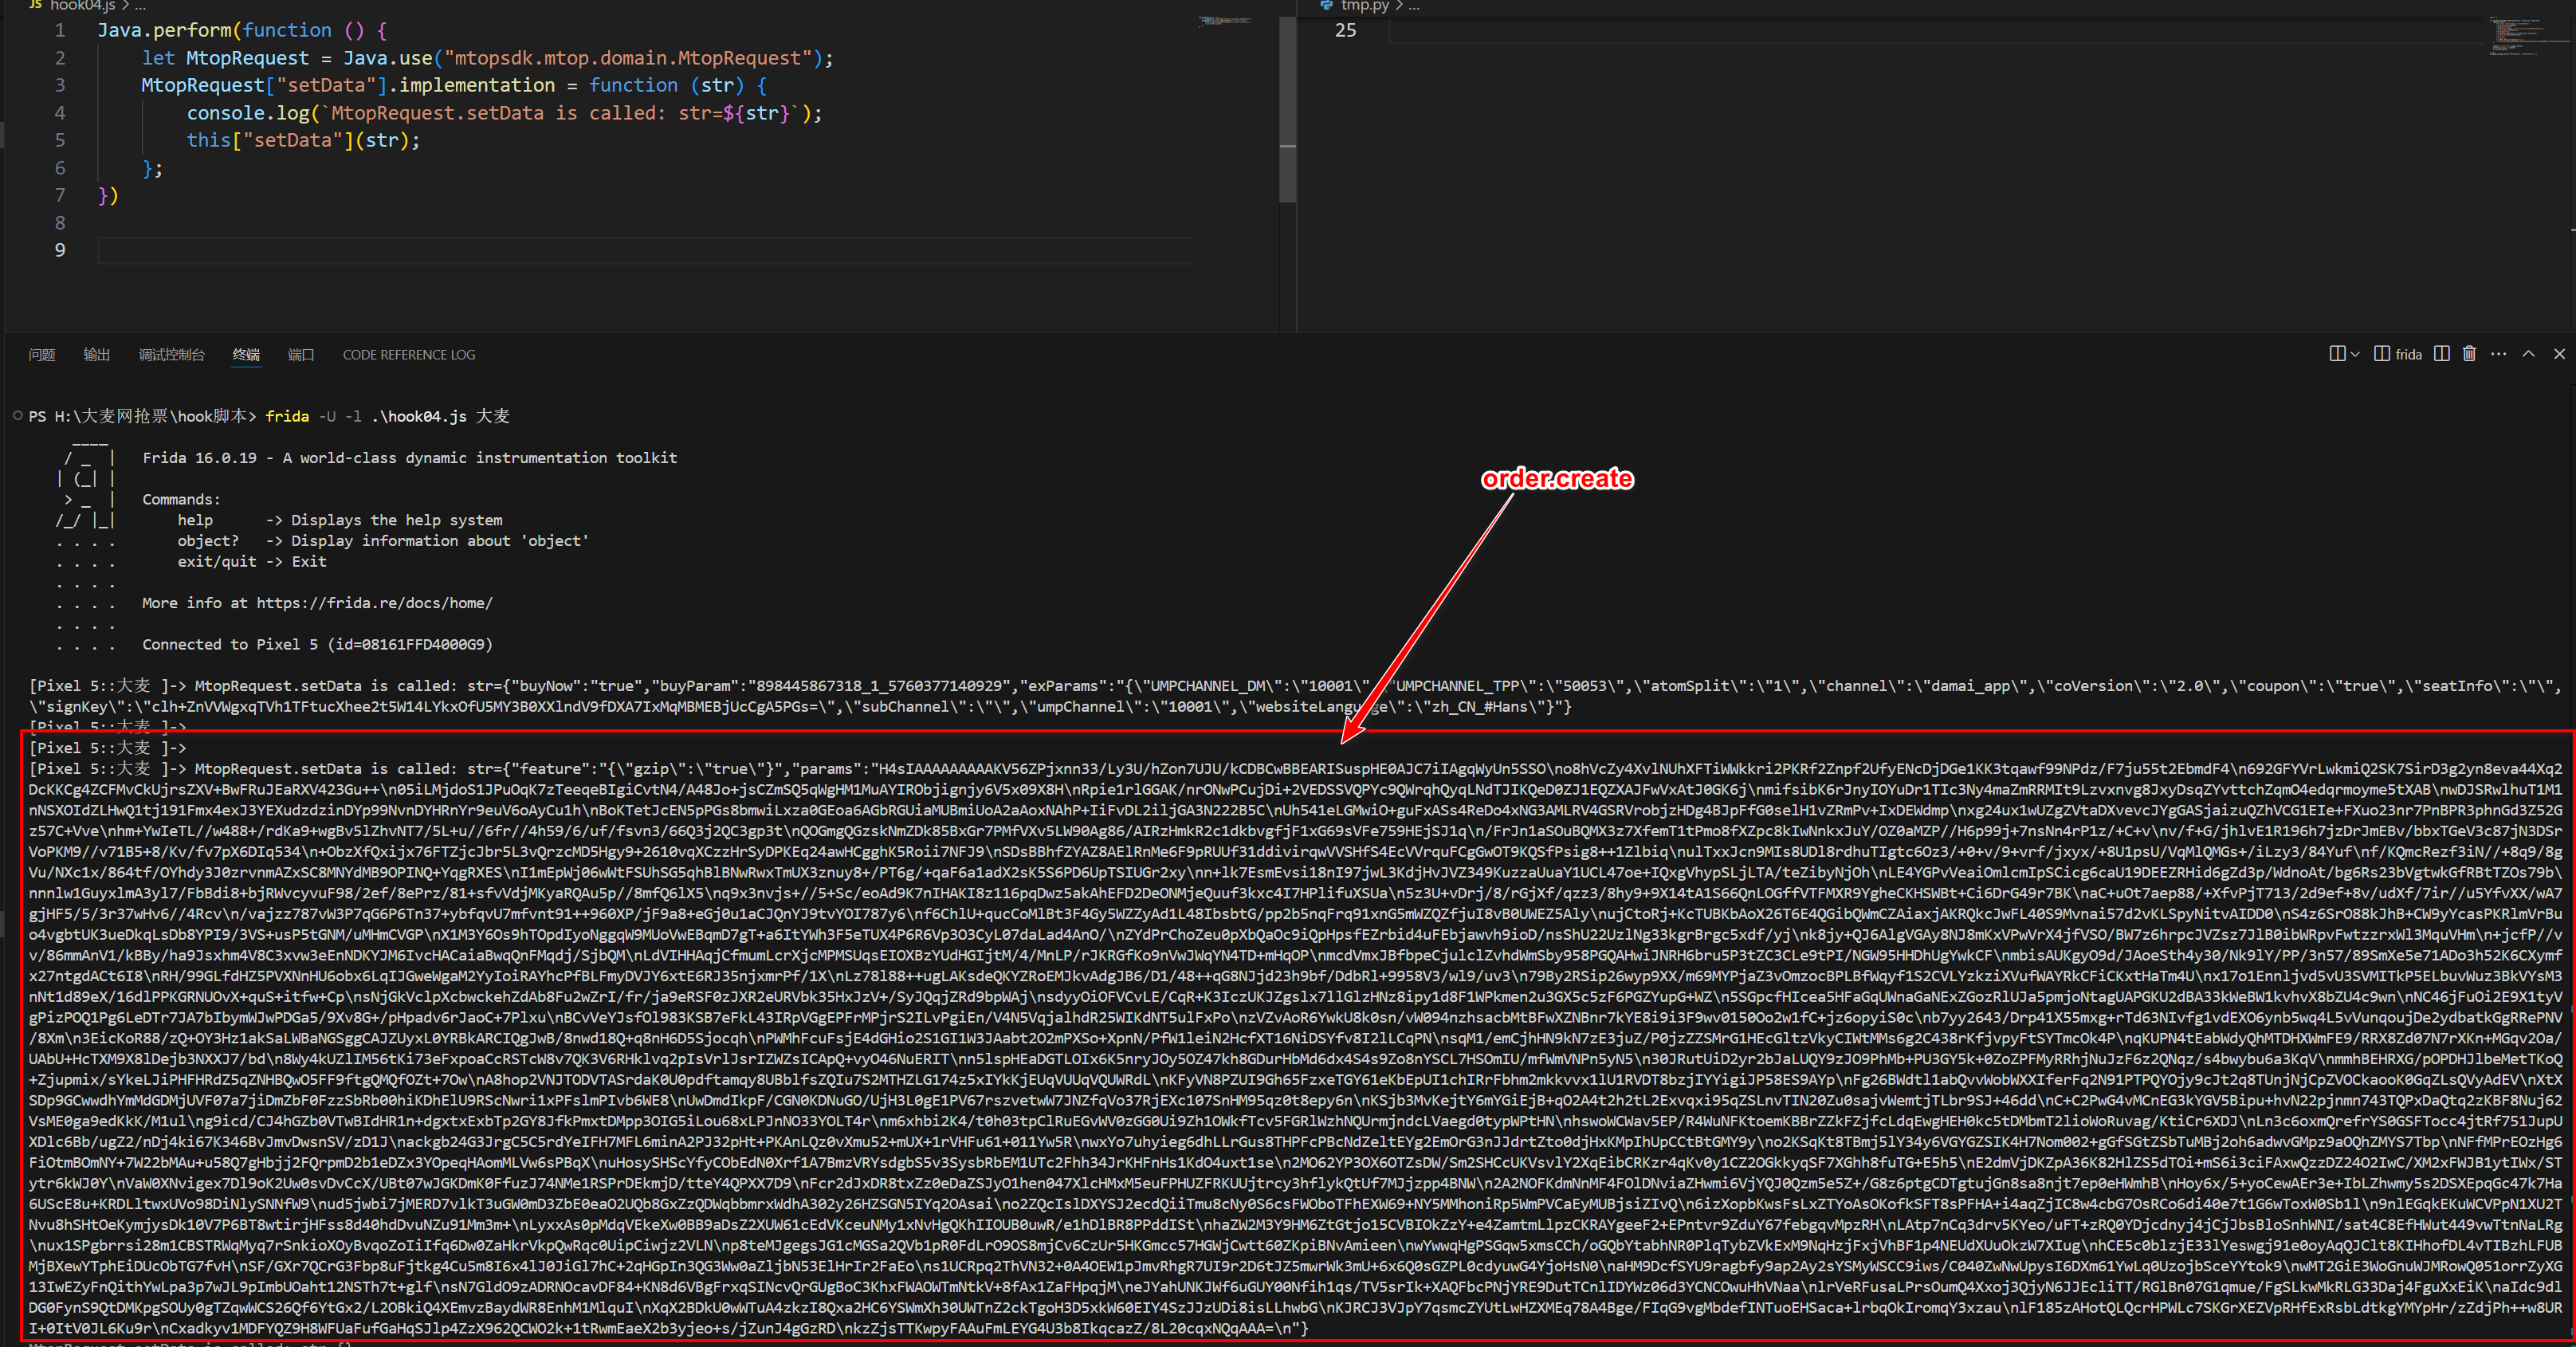Click the left editor minimap preview
Viewport: 2576px width, 1347px height.
coord(1225,21)
